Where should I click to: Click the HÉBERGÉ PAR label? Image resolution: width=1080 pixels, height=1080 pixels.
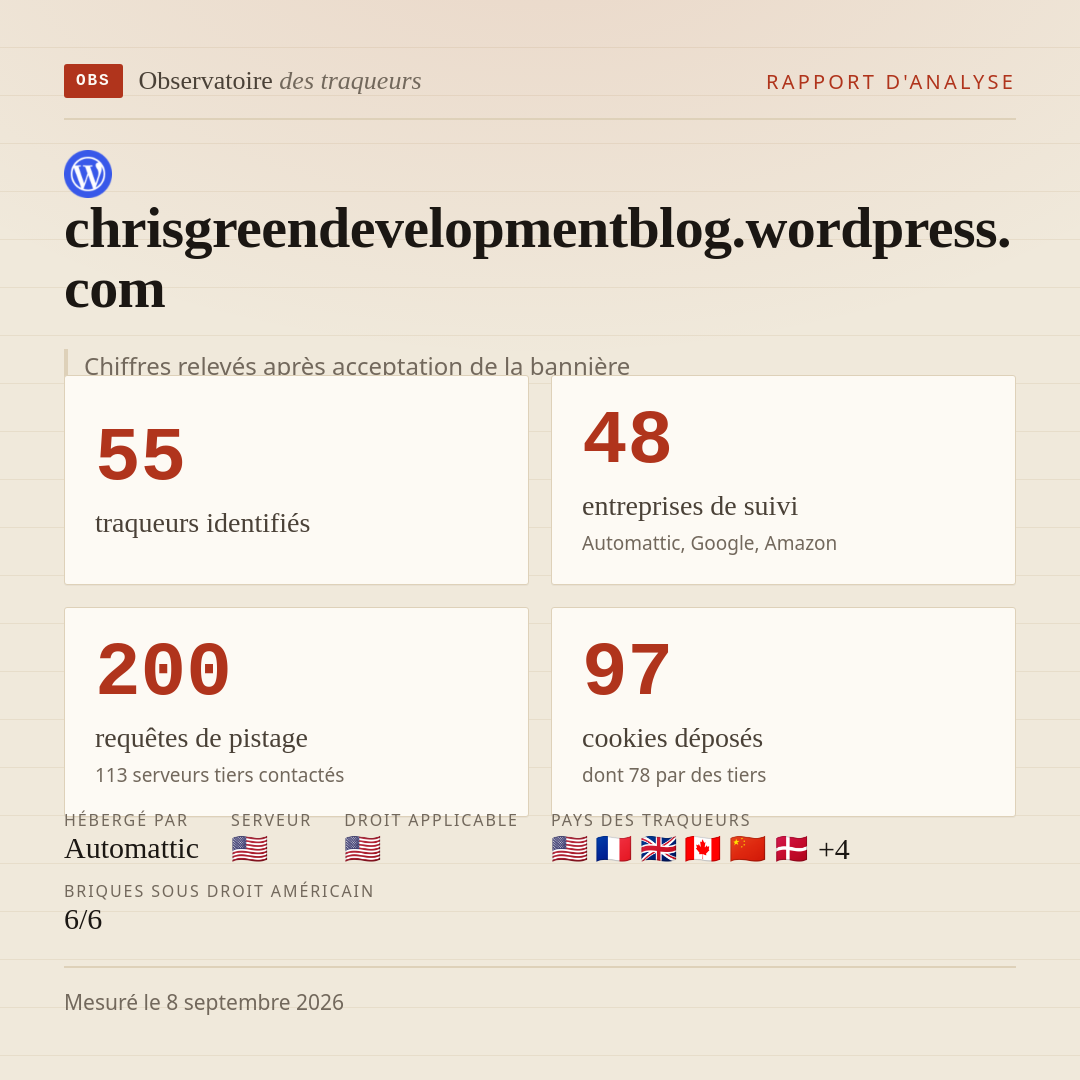(x=126, y=820)
